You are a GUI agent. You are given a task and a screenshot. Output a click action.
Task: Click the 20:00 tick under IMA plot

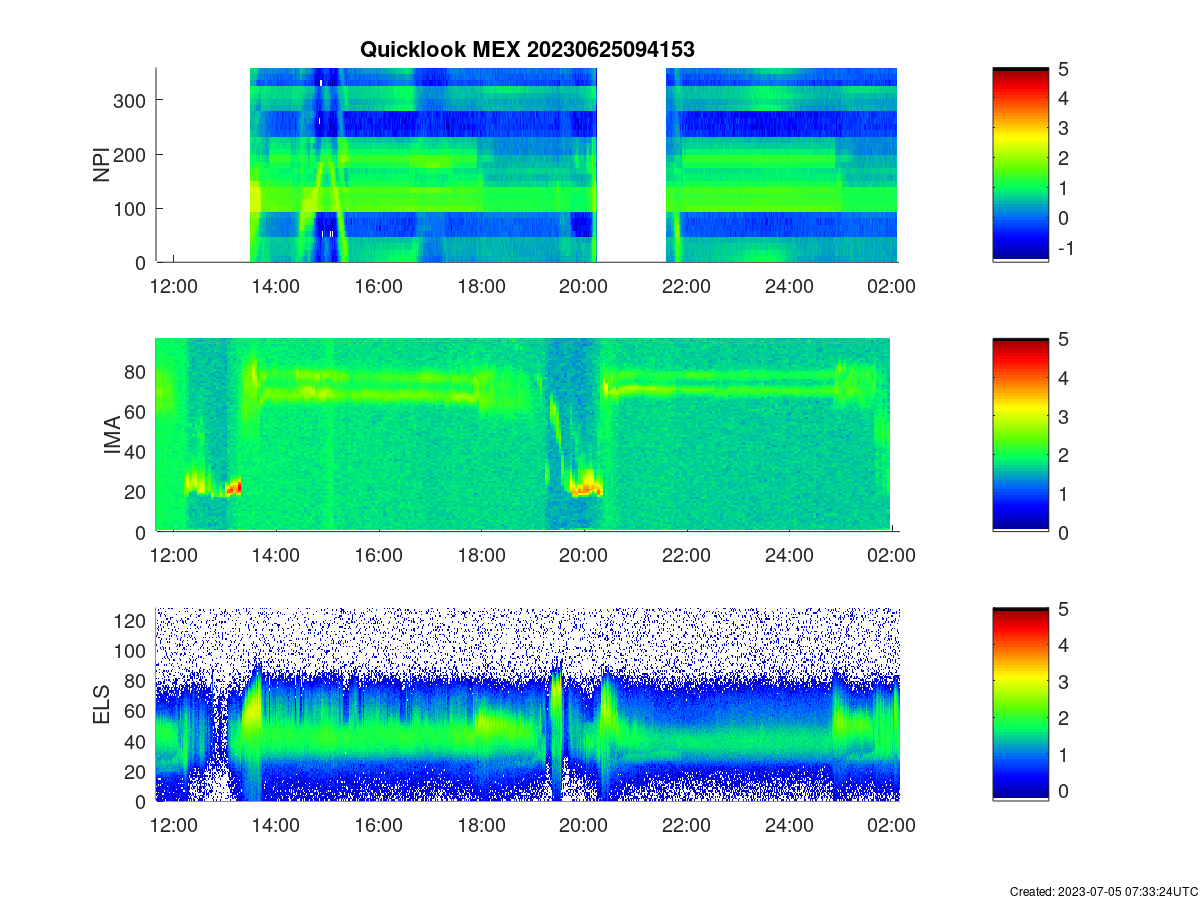coord(583,556)
